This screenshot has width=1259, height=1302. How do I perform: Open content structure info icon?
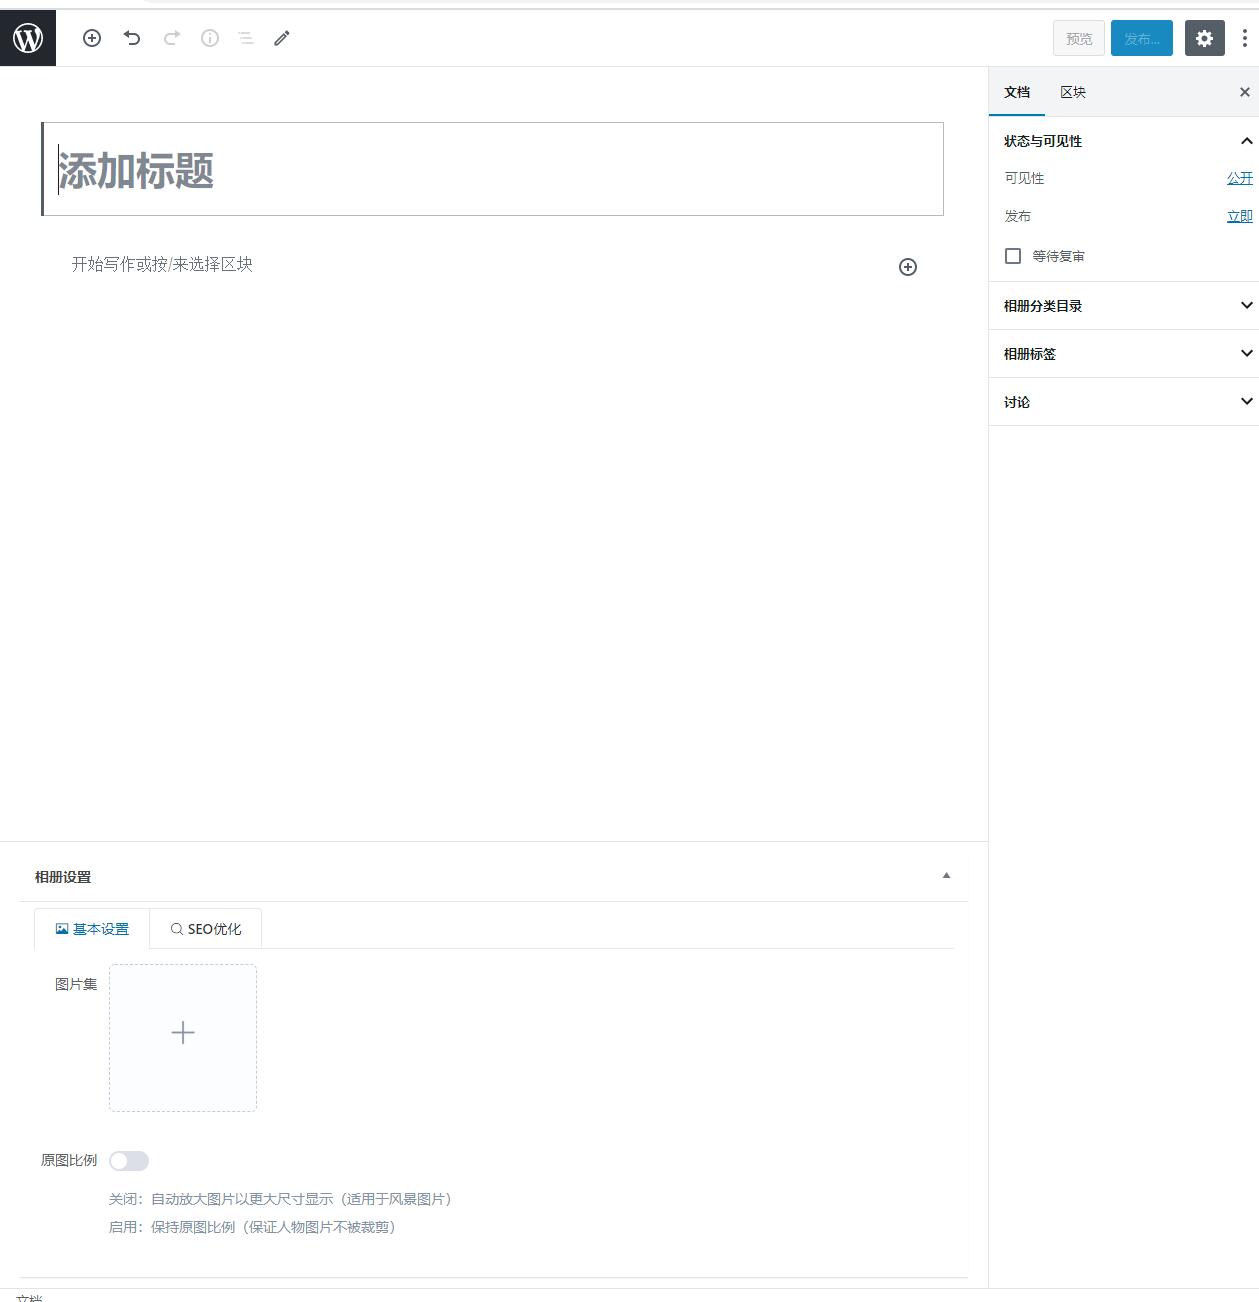pyautogui.click(x=210, y=38)
